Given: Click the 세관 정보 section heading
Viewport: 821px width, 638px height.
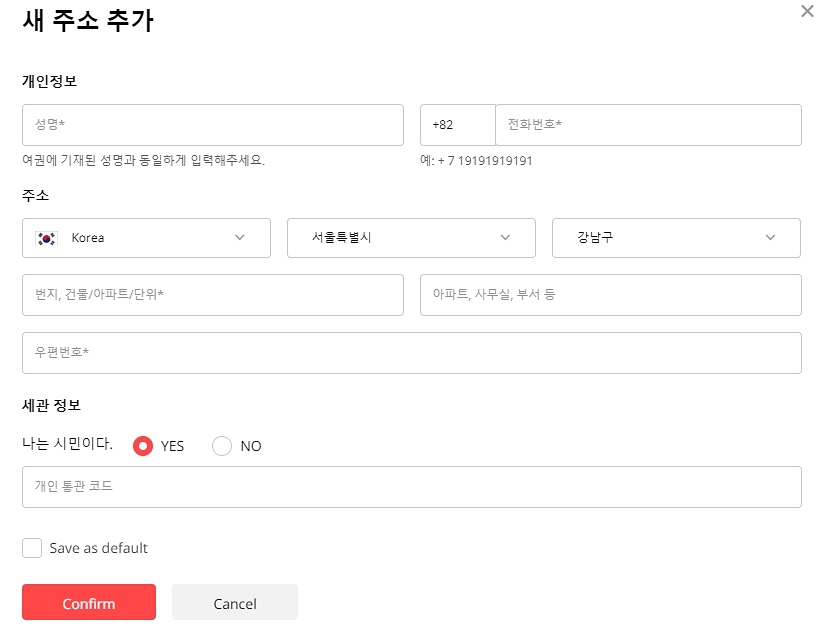Looking at the screenshot, I should (x=51, y=405).
